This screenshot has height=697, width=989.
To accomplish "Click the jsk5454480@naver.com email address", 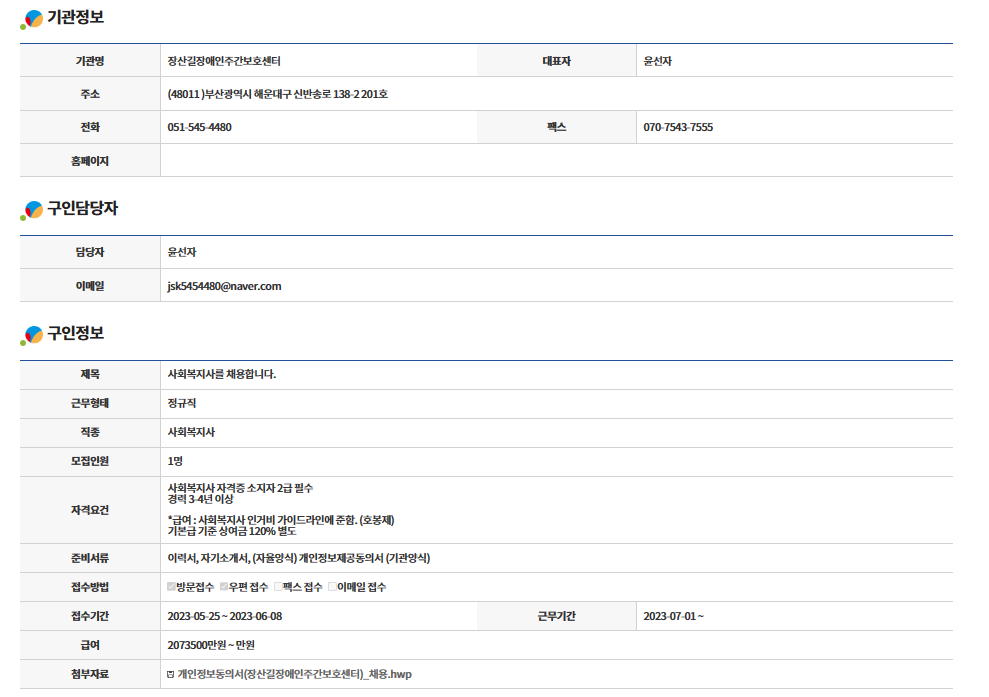I will click(x=224, y=286).
